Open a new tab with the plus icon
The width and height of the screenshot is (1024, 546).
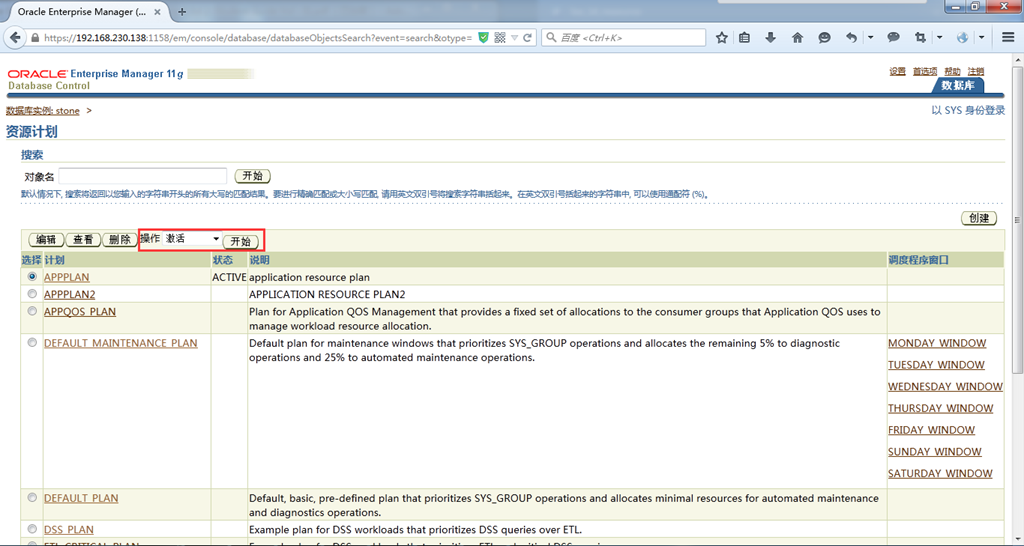[x=182, y=12]
